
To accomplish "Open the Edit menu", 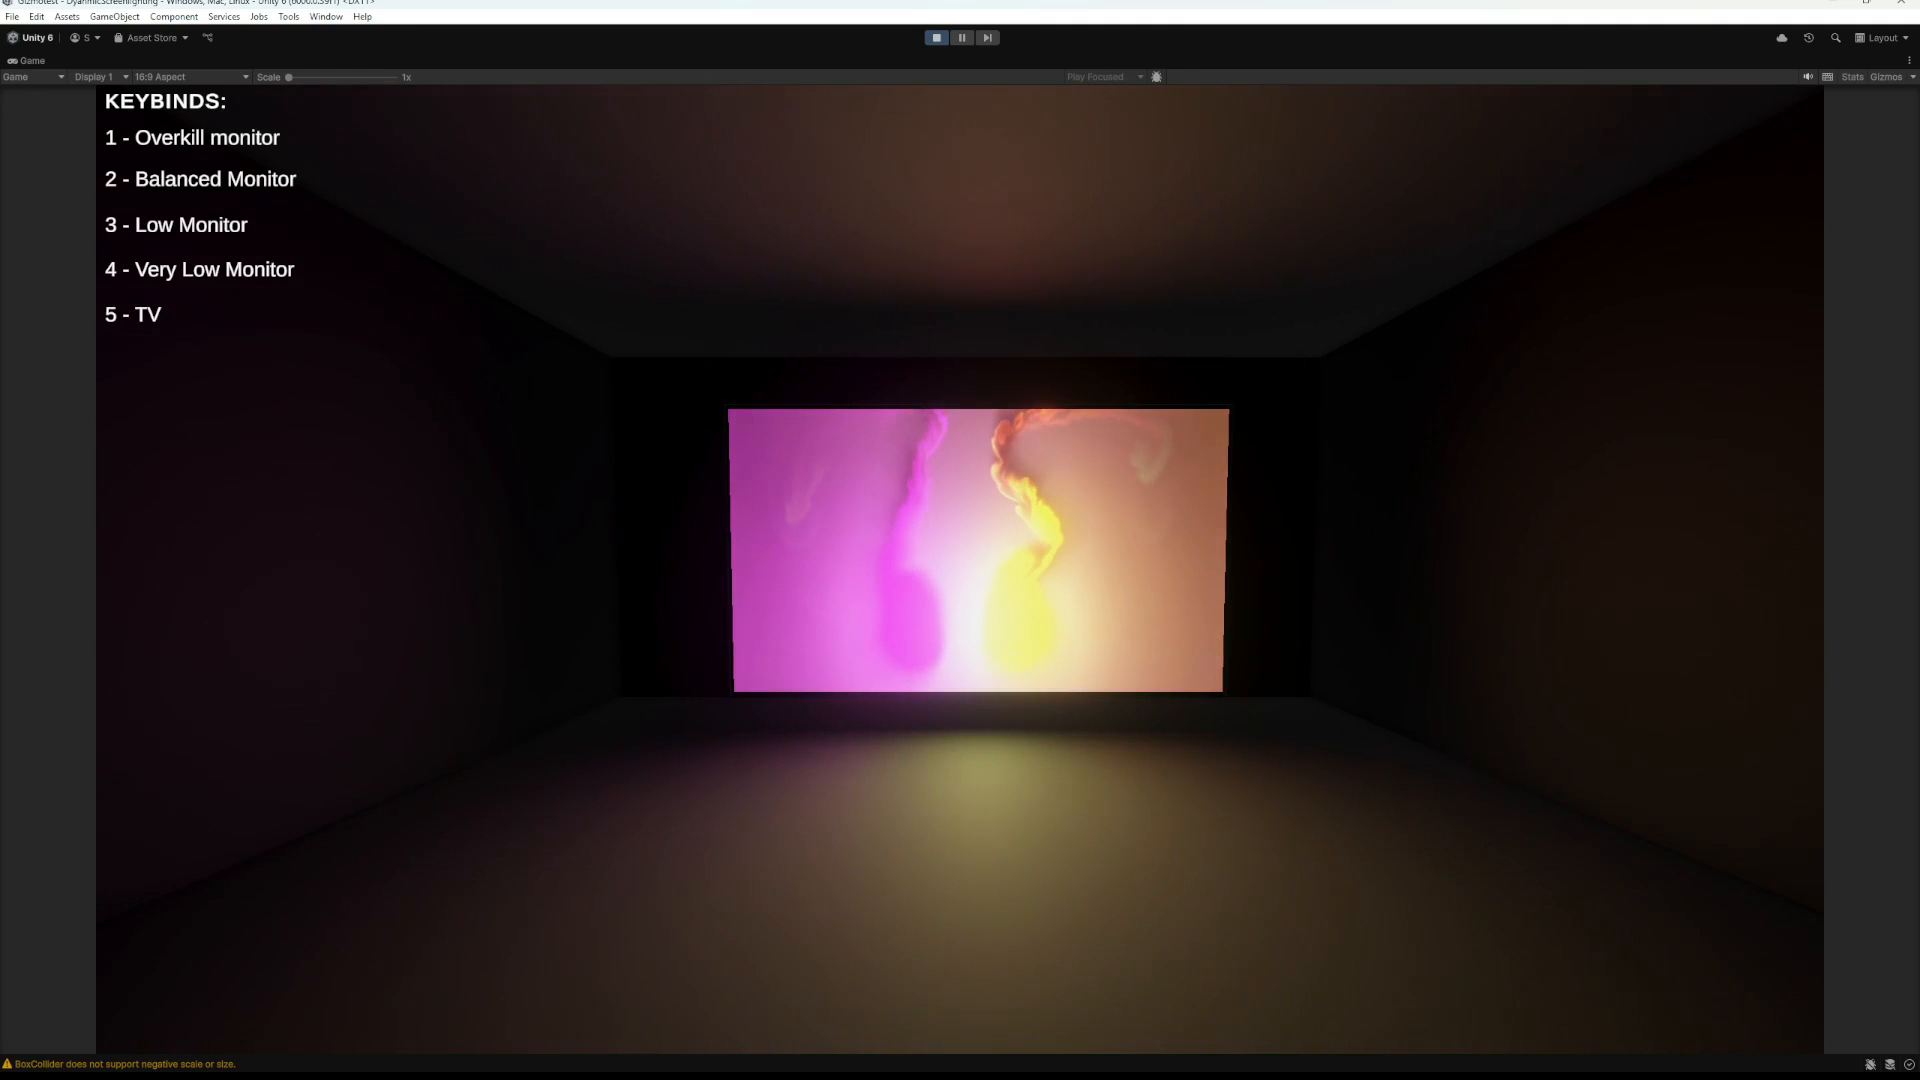I will pyautogui.click(x=36, y=17).
